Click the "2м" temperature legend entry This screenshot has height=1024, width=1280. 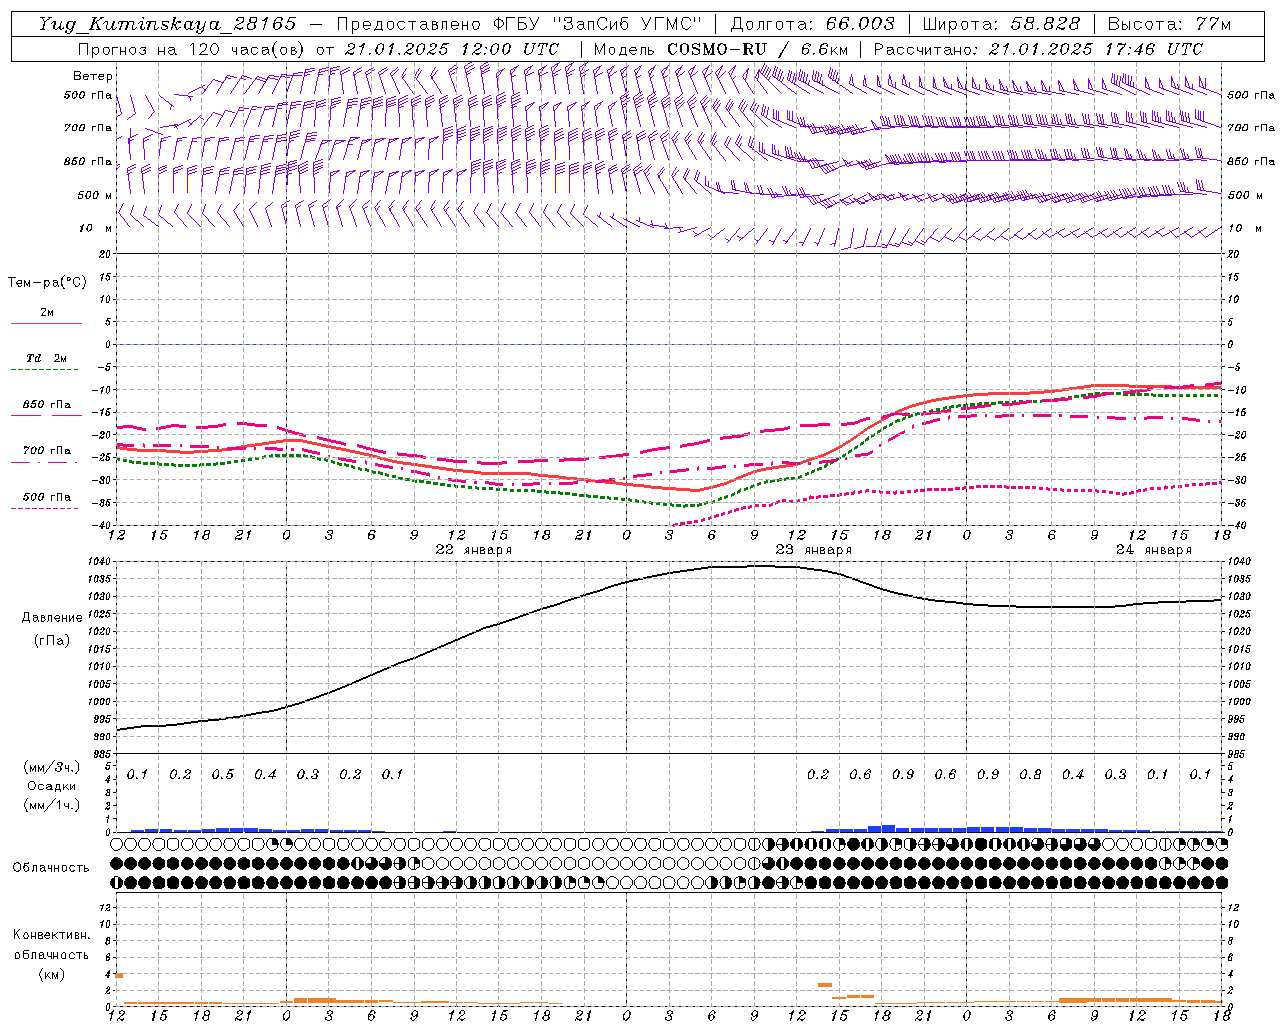[x=47, y=313]
